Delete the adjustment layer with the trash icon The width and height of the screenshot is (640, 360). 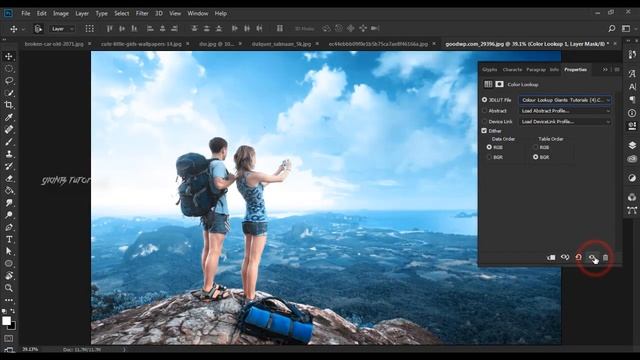pos(605,258)
